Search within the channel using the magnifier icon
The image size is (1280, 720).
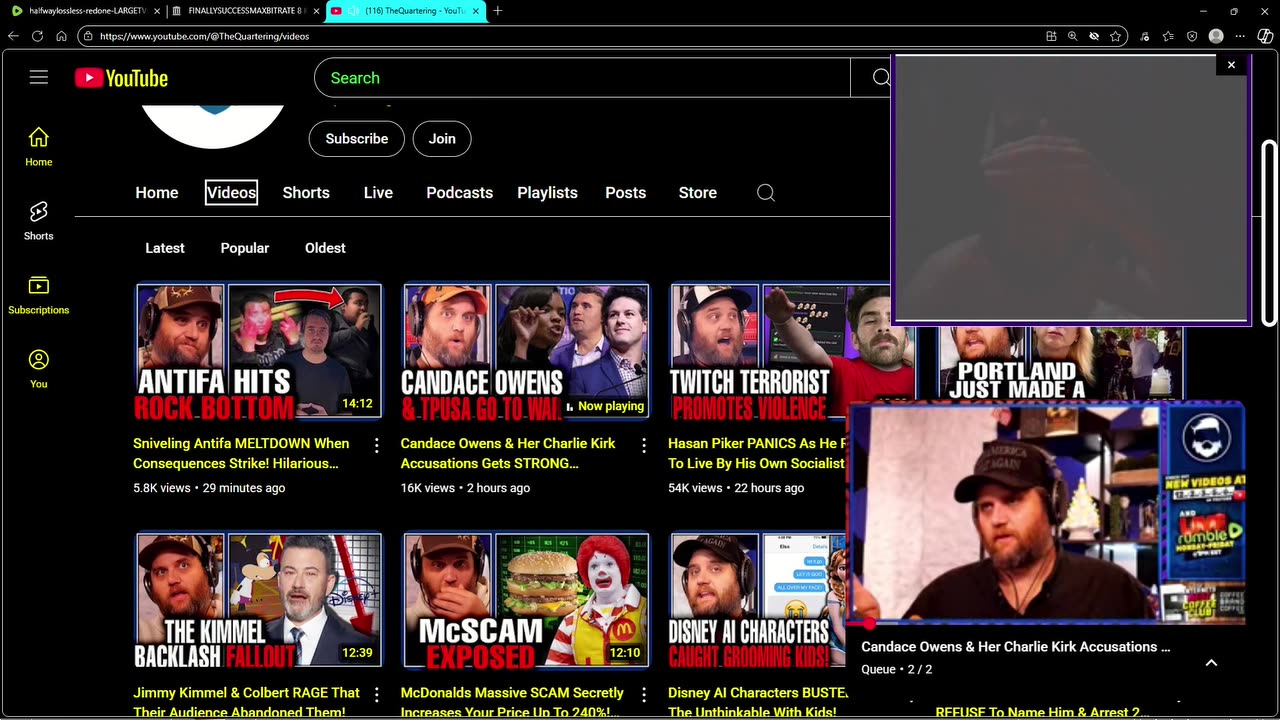766,193
